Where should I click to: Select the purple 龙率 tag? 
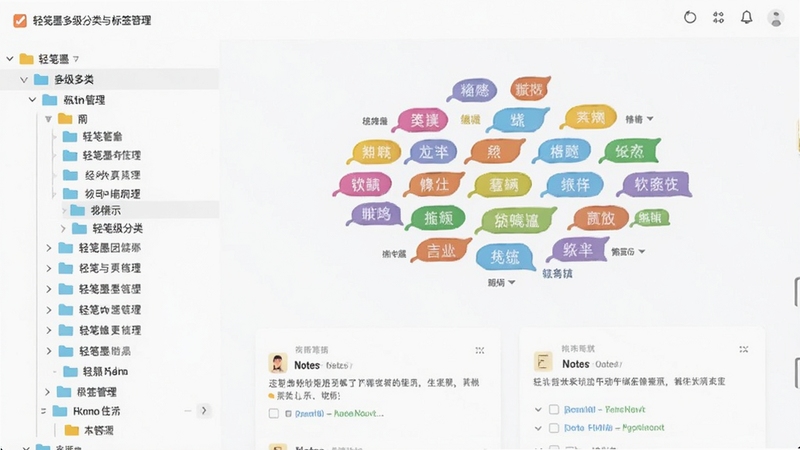click(433, 152)
